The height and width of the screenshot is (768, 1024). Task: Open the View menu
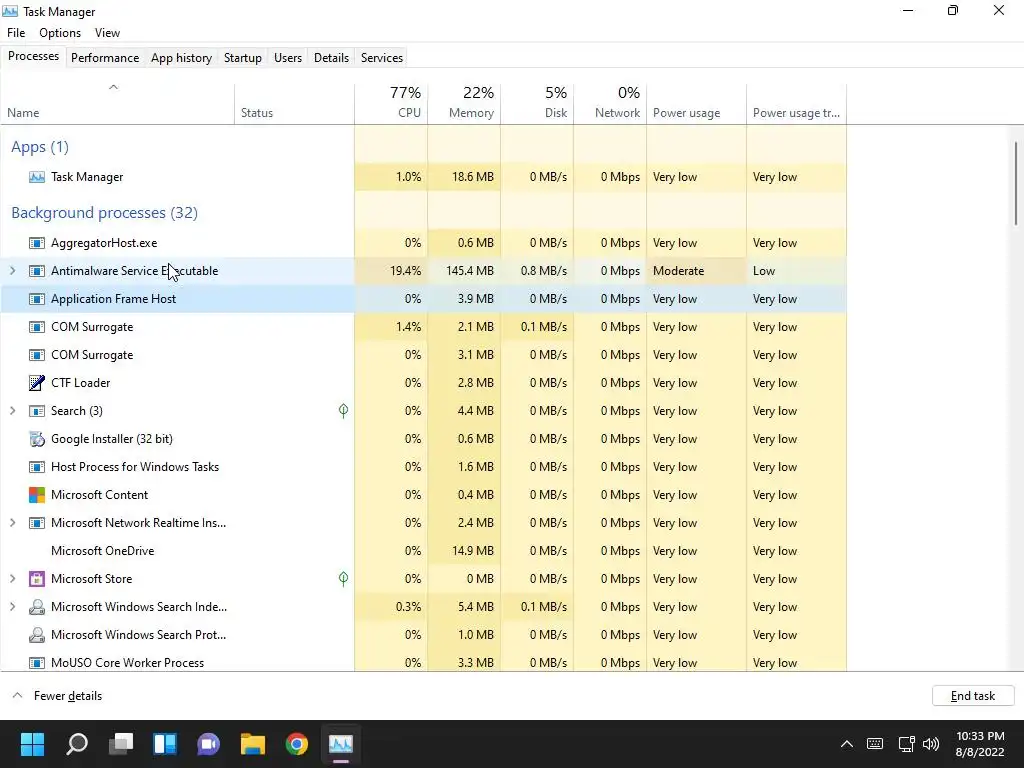(x=107, y=33)
